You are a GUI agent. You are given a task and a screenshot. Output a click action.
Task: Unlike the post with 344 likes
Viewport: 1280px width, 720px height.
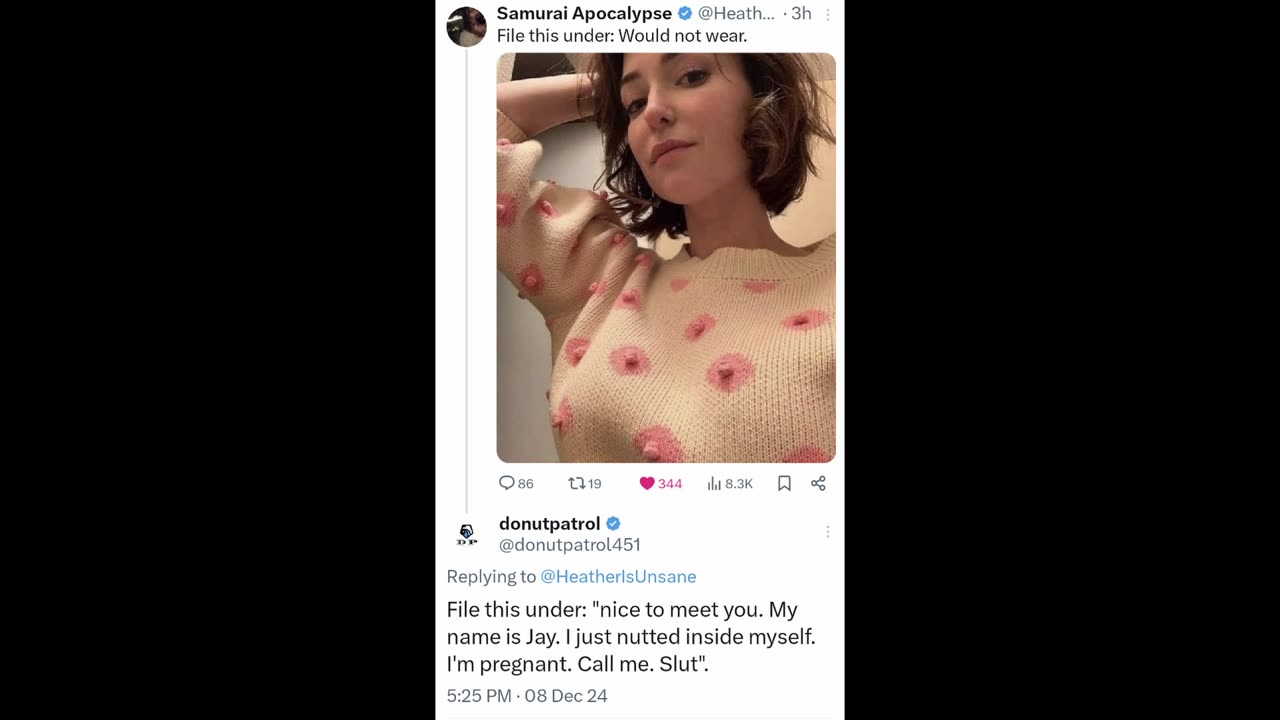pyautogui.click(x=660, y=483)
